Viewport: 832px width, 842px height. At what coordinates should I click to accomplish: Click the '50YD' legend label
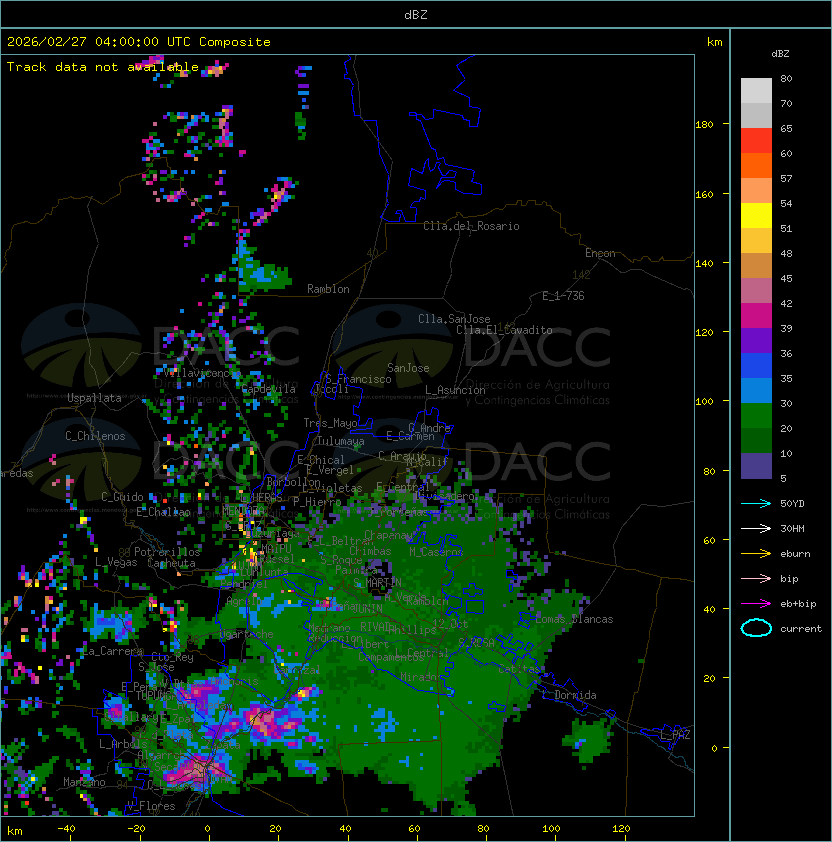pyautogui.click(x=792, y=504)
